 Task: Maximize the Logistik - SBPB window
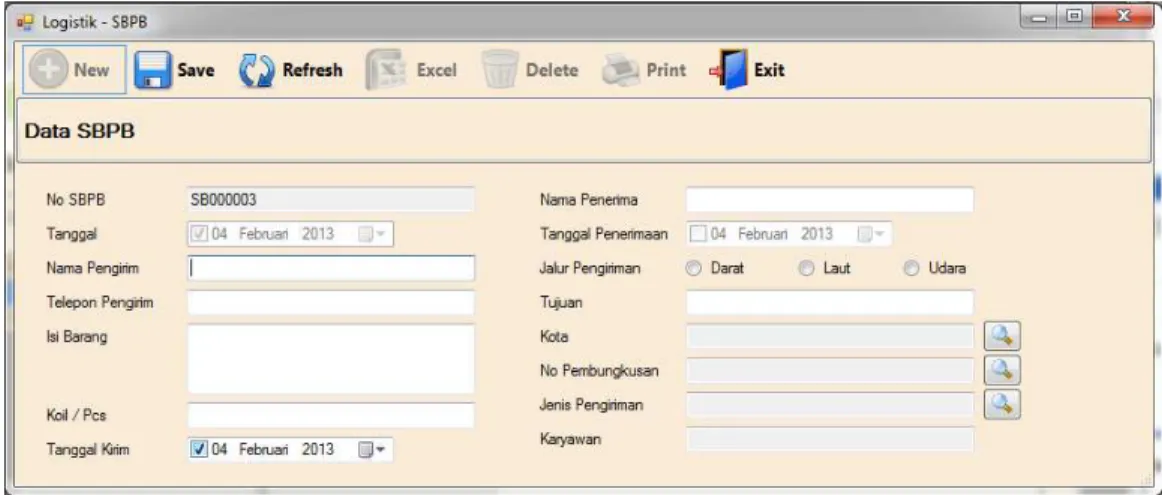(x=1075, y=16)
